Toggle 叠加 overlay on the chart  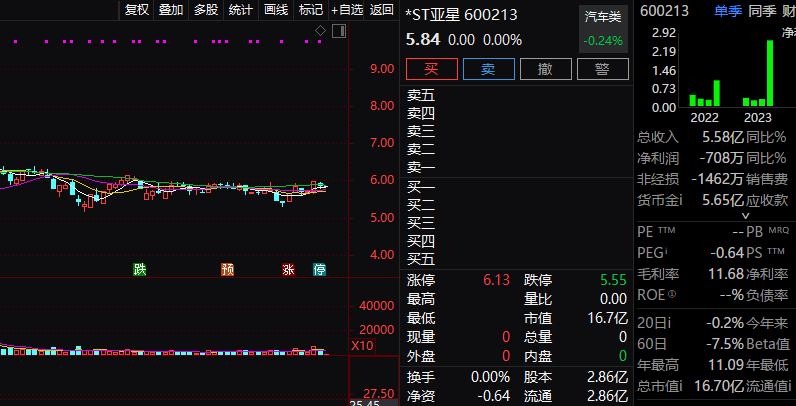[x=171, y=10]
